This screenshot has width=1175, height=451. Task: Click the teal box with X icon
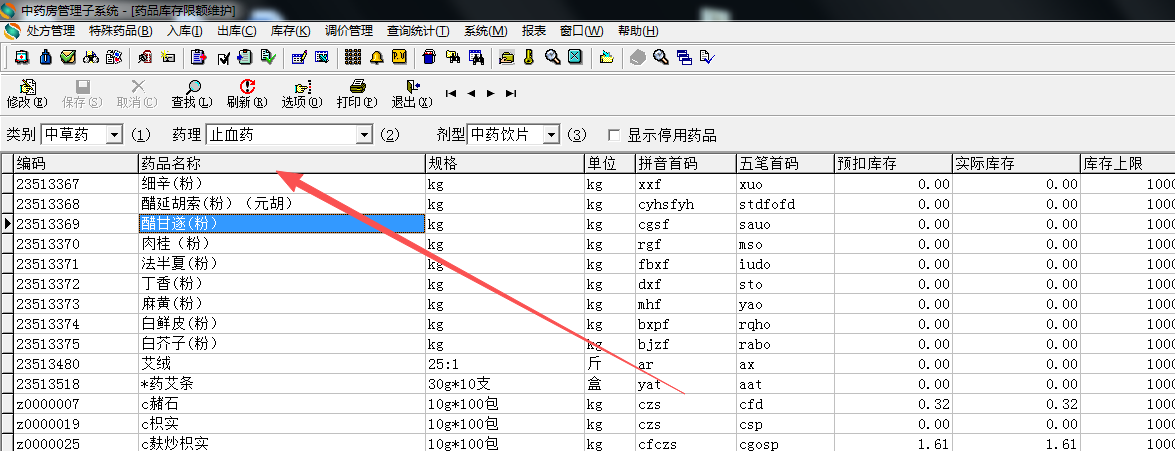(x=575, y=57)
